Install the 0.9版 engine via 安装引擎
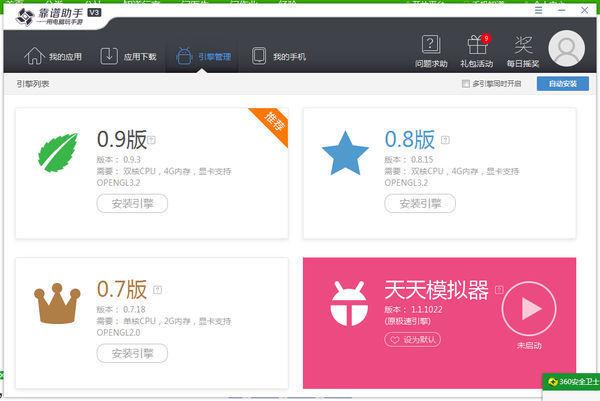The image size is (600, 401). point(132,203)
